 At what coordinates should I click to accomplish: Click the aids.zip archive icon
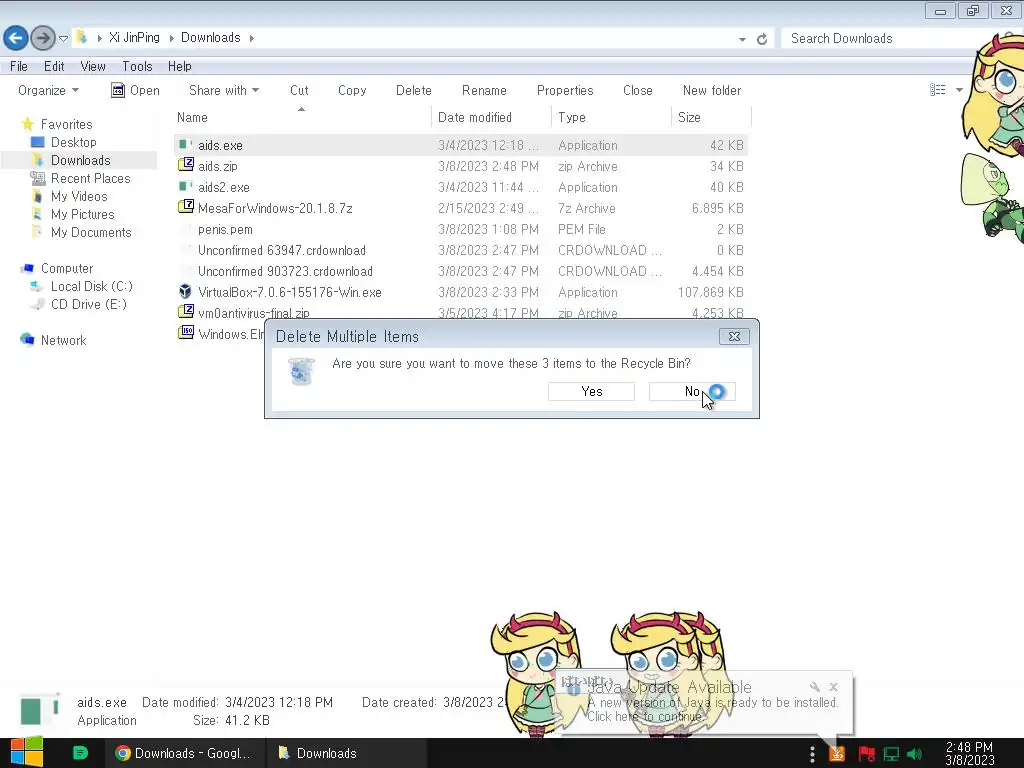[186, 165]
